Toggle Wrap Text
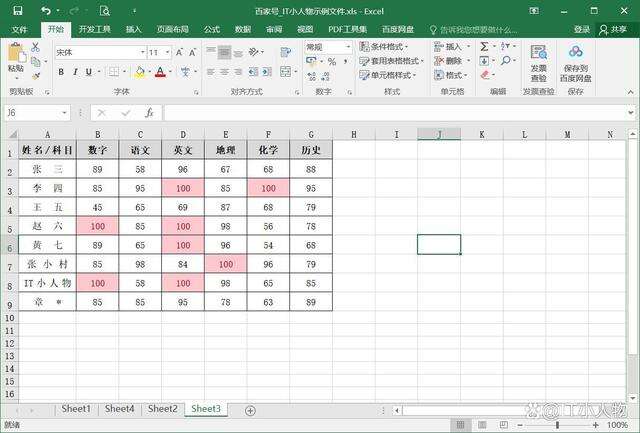Screen dimensions: 640x433 (286, 52)
